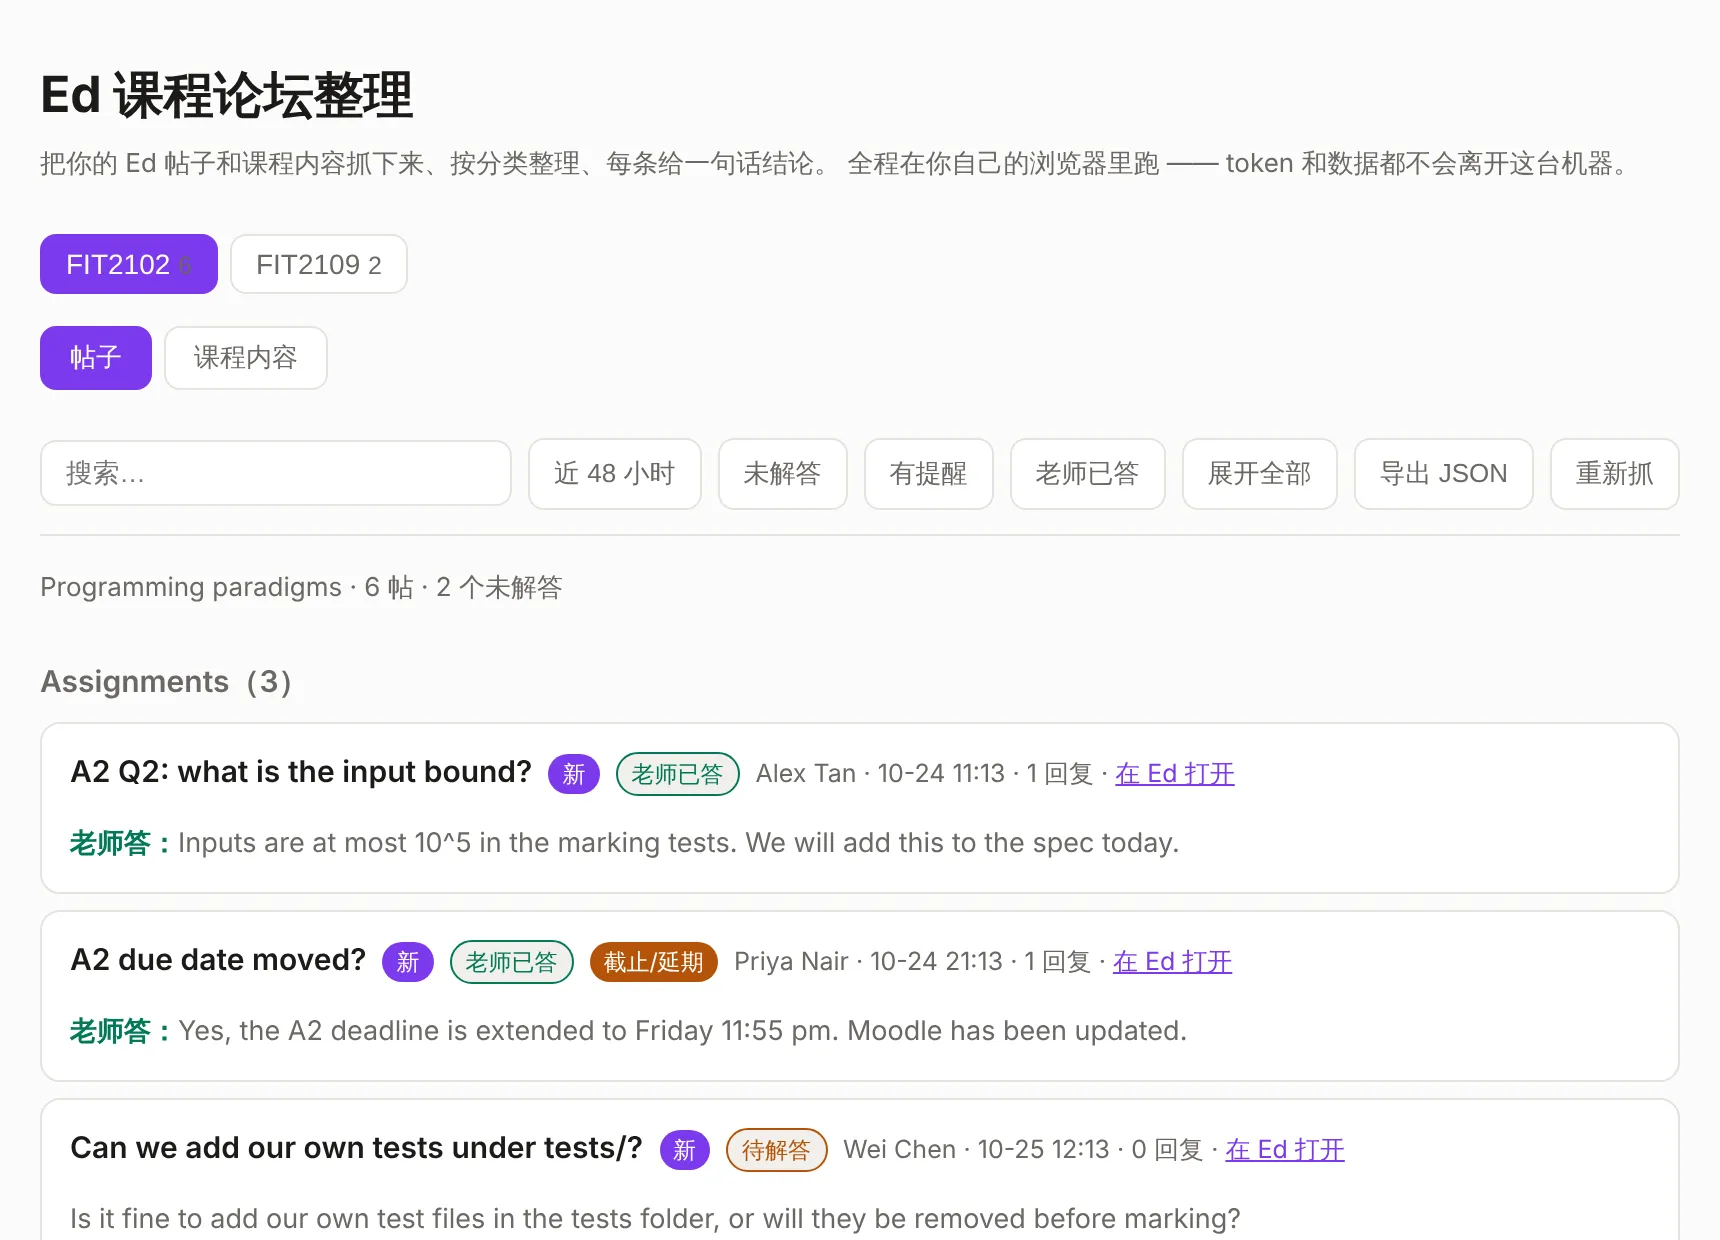Click the 截止/延期 badge

(654, 962)
